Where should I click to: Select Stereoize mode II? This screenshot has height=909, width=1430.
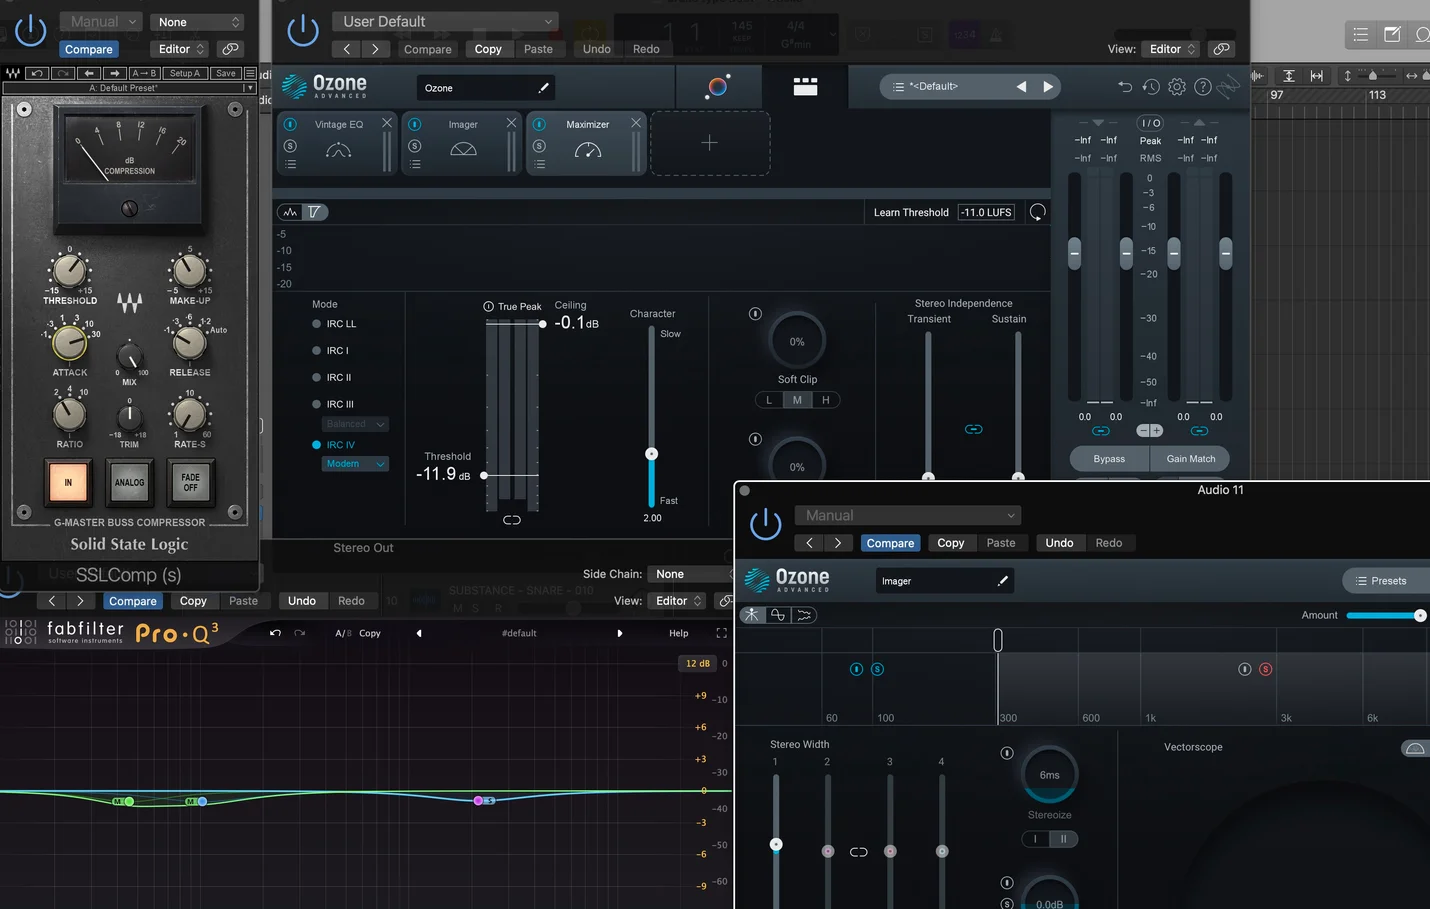[1064, 839]
